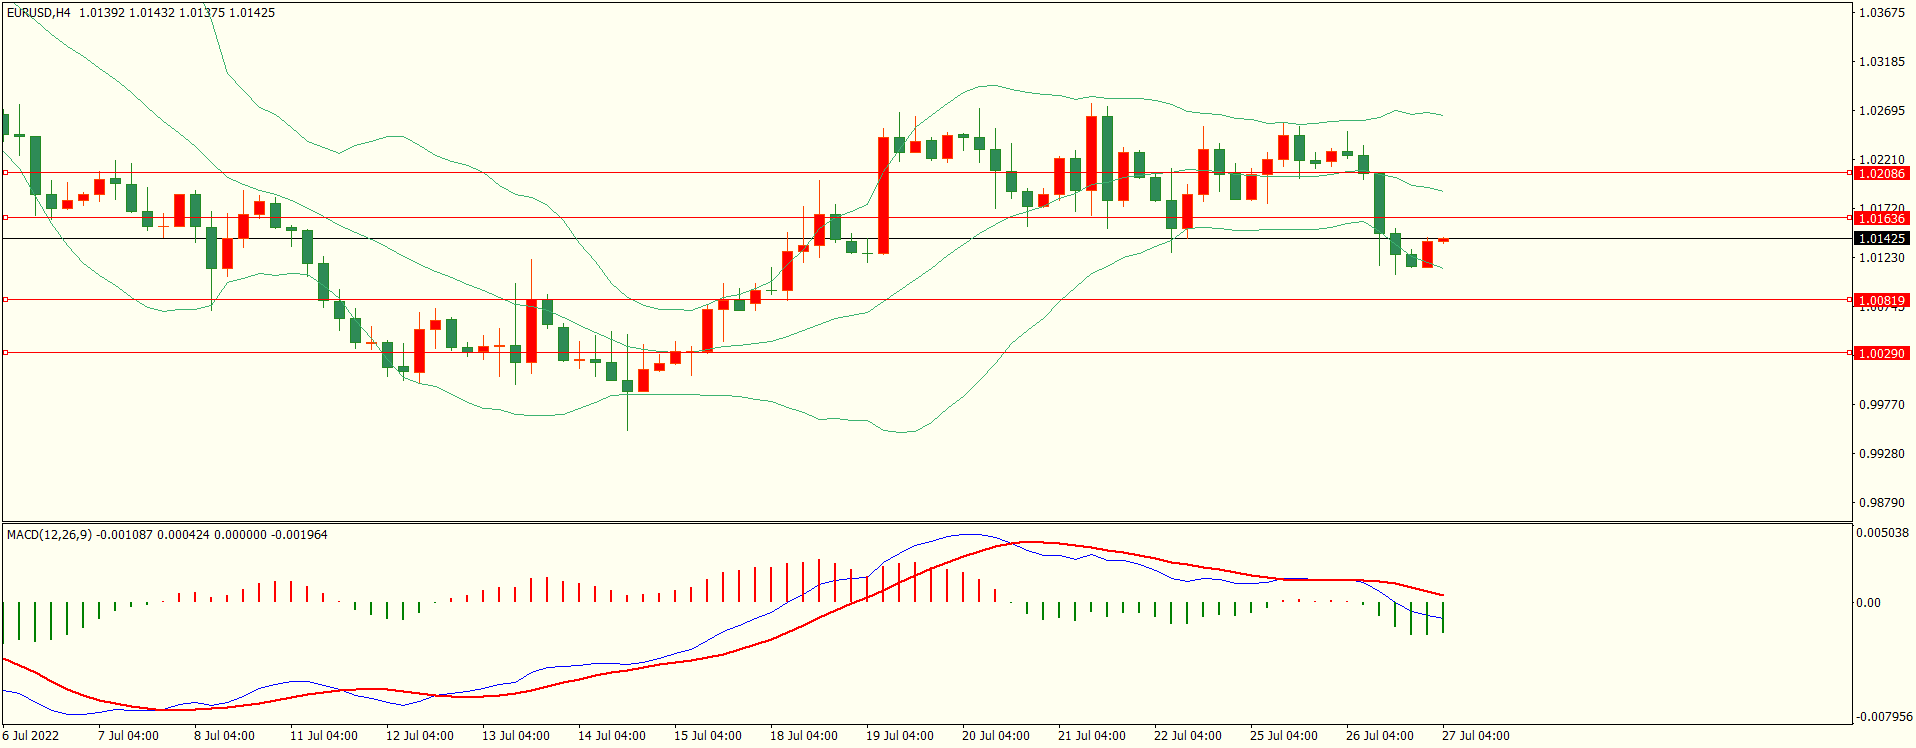Screen dimensions: 1916x748
Task: Click the 13 Jul 04:00 date label
Action: click(515, 736)
